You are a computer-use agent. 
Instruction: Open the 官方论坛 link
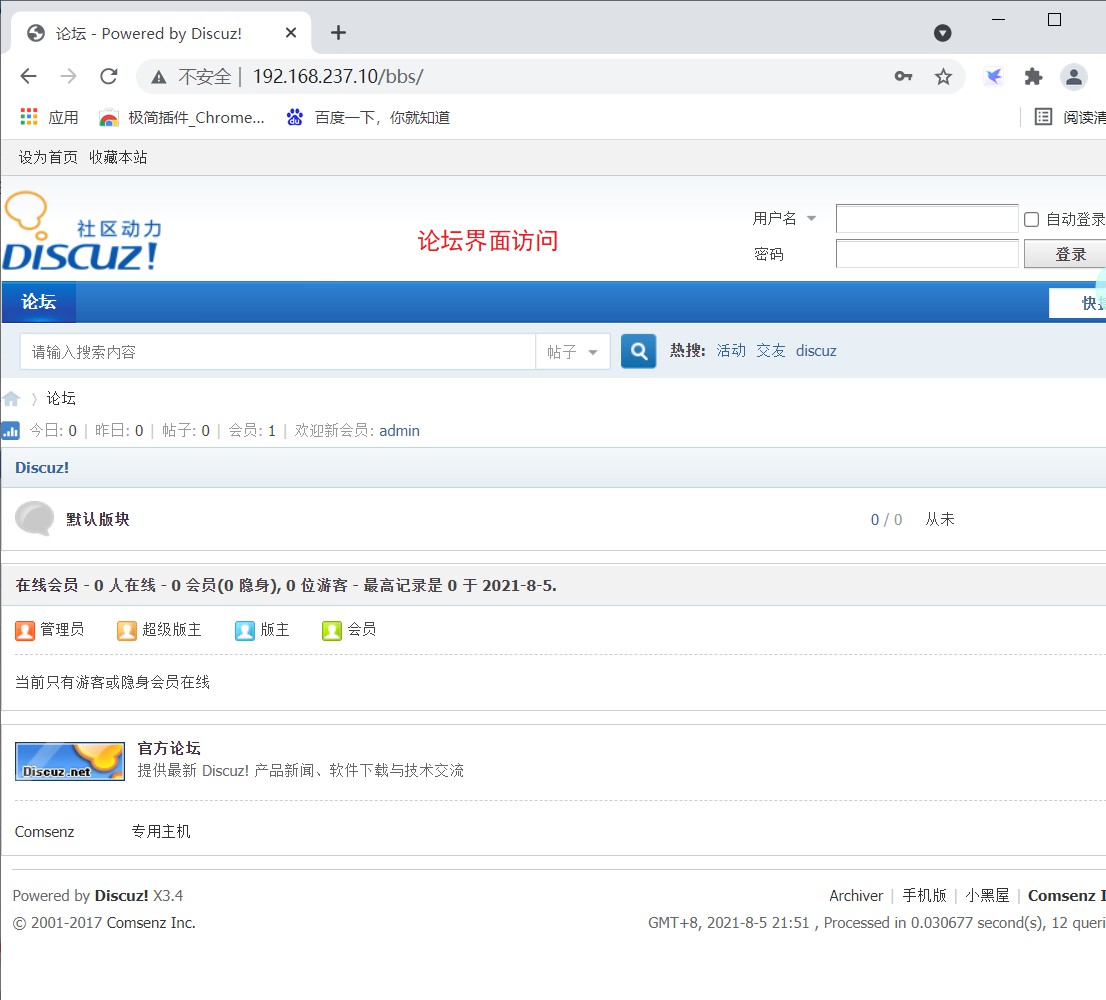[x=169, y=748]
